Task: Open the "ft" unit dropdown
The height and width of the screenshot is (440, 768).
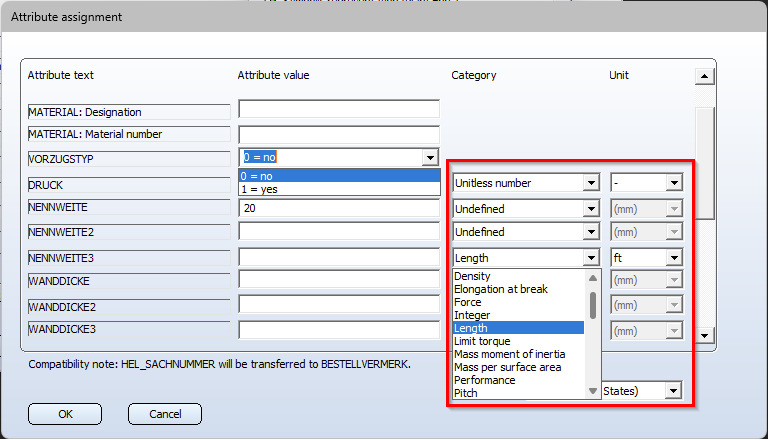Action: (x=674, y=258)
